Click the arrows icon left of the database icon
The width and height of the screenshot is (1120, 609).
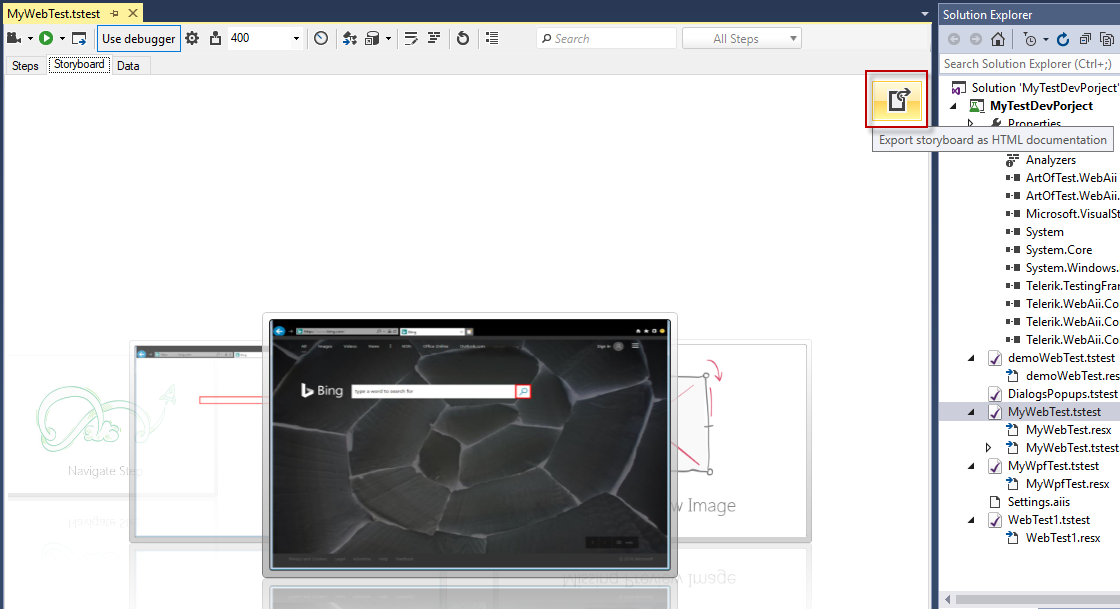click(x=349, y=39)
